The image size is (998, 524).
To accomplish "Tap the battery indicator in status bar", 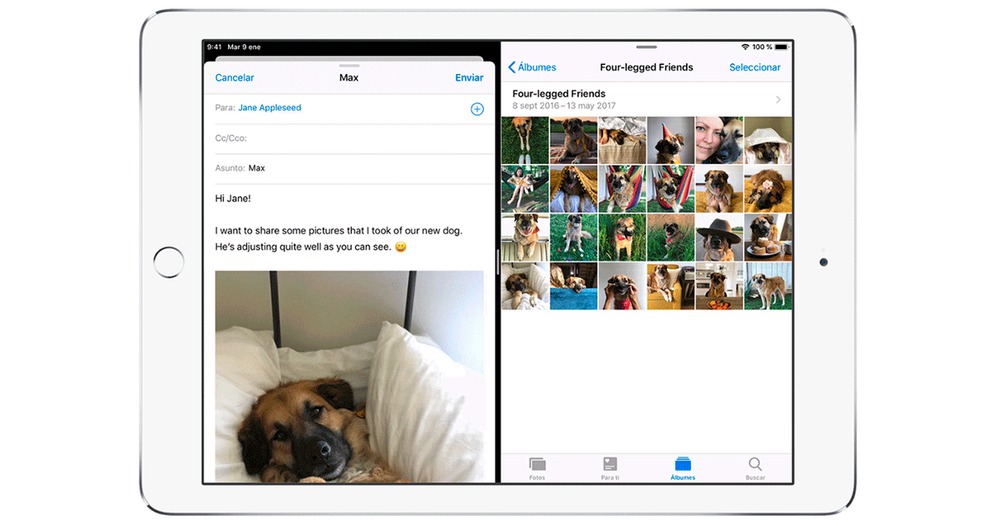I will coord(780,47).
